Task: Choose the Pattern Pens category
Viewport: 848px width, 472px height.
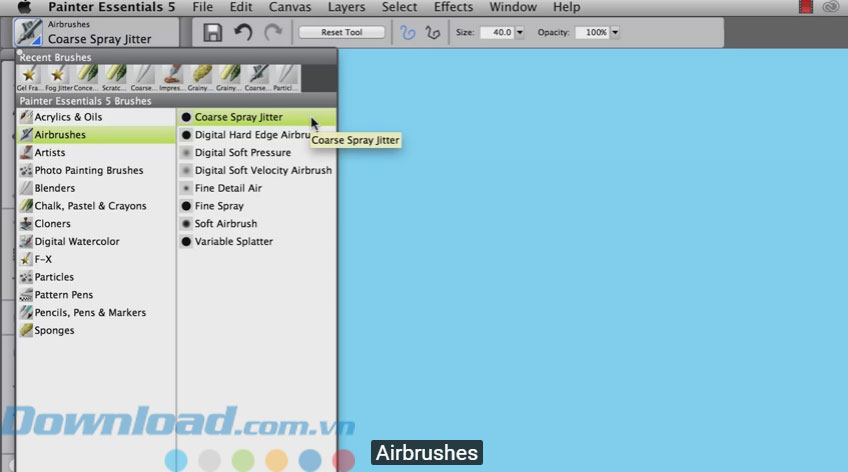Action: coord(96,295)
